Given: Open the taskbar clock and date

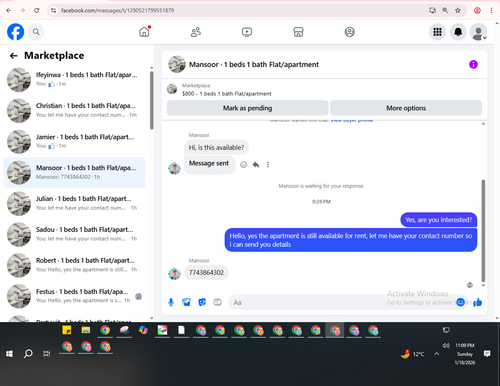Looking at the screenshot, I should point(465,354).
